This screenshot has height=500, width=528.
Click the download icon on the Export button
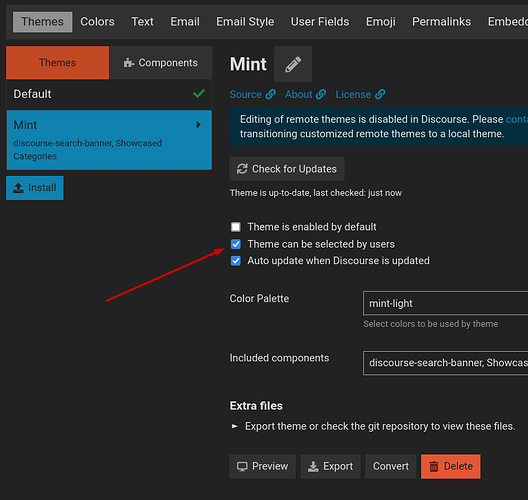(x=313, y=466)
